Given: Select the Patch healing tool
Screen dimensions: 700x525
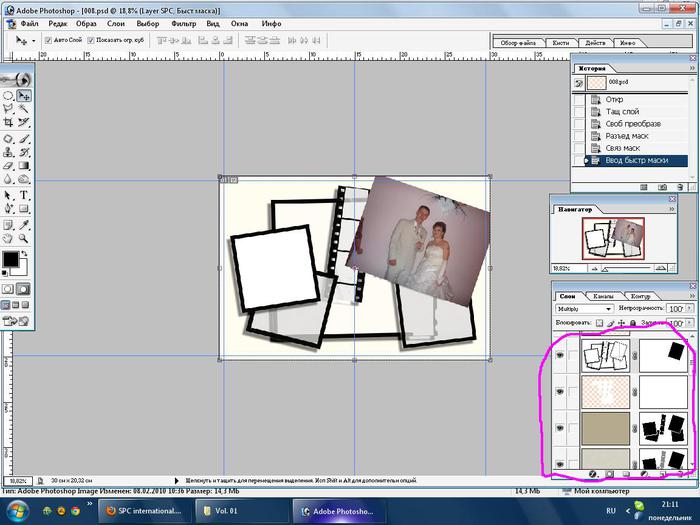Looking at the screenshot, I should 8,139.
